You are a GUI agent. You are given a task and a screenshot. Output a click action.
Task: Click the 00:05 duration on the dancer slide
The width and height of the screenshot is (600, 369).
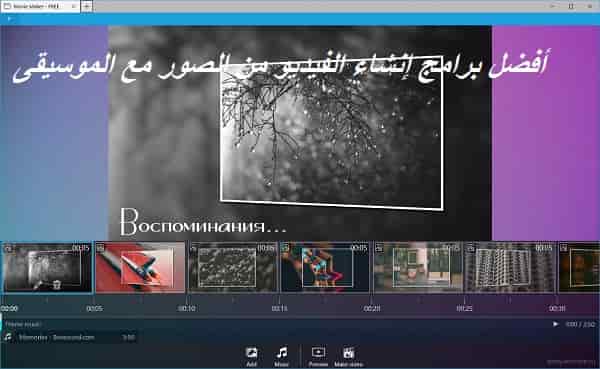click(359, 248)
